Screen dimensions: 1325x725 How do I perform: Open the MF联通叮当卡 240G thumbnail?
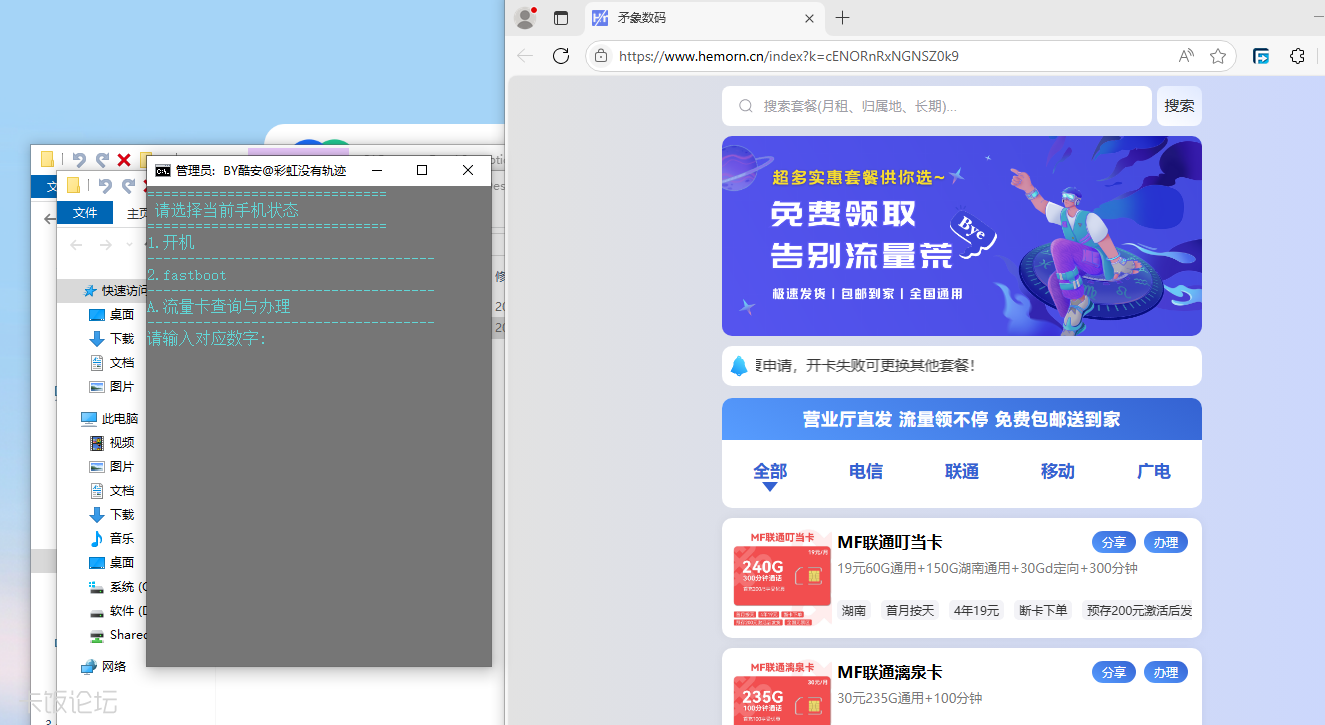tap(782, 578)
